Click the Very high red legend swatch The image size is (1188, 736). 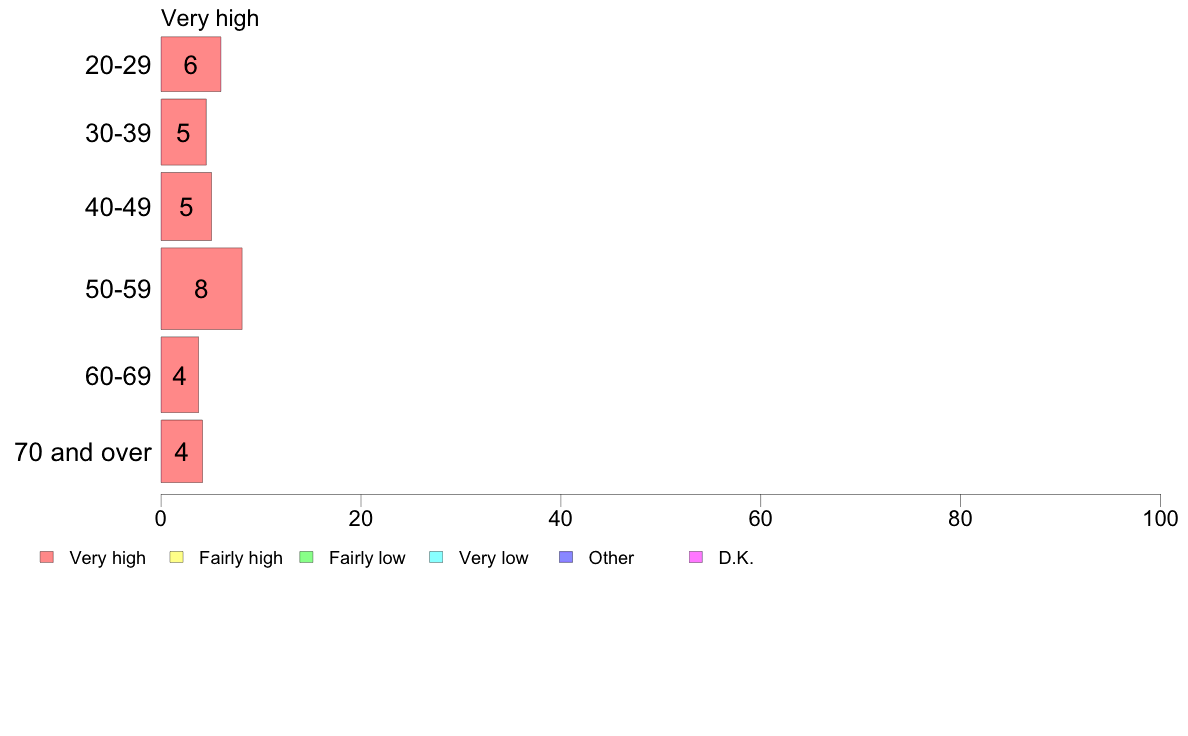47,557
